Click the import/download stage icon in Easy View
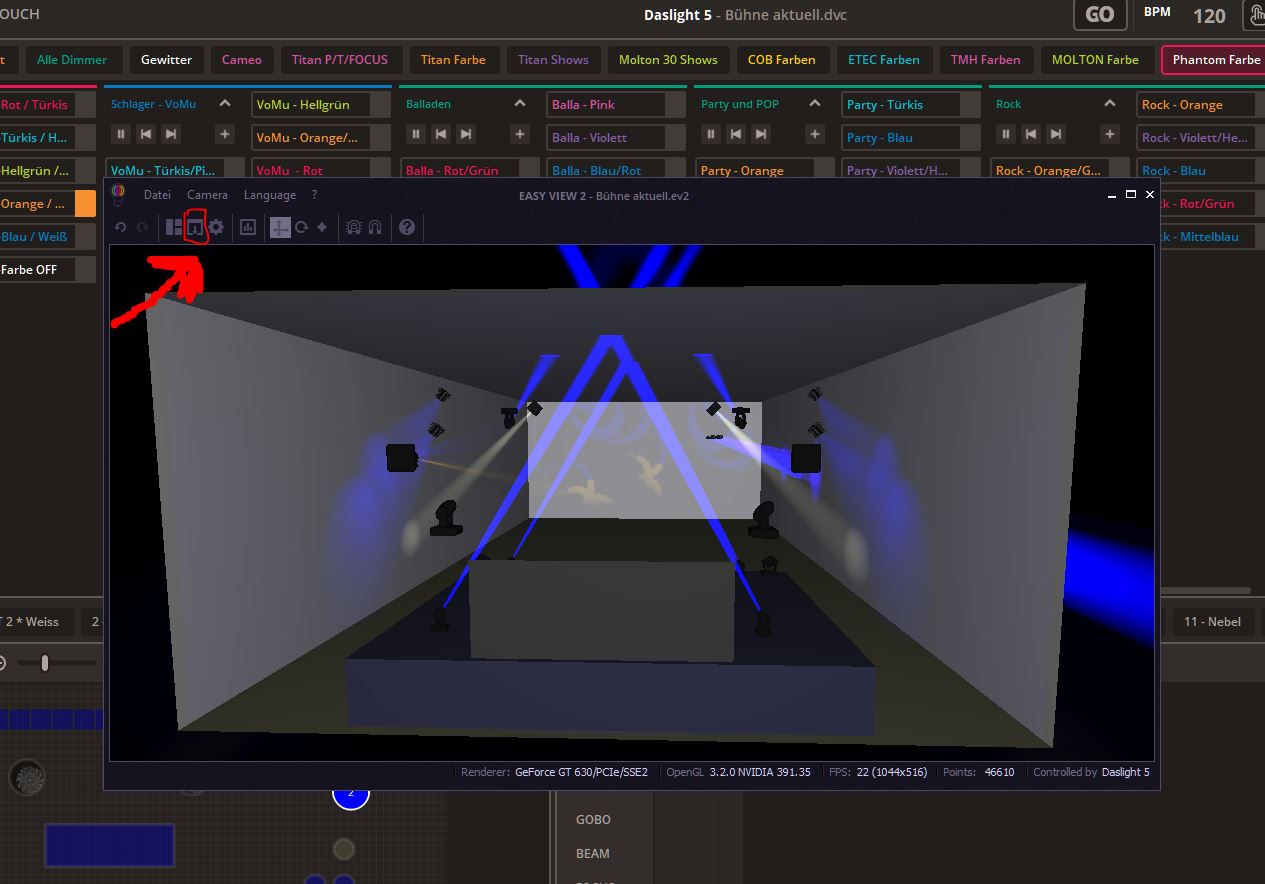The height and width of the screenshot is (884, 1265). 195,227
